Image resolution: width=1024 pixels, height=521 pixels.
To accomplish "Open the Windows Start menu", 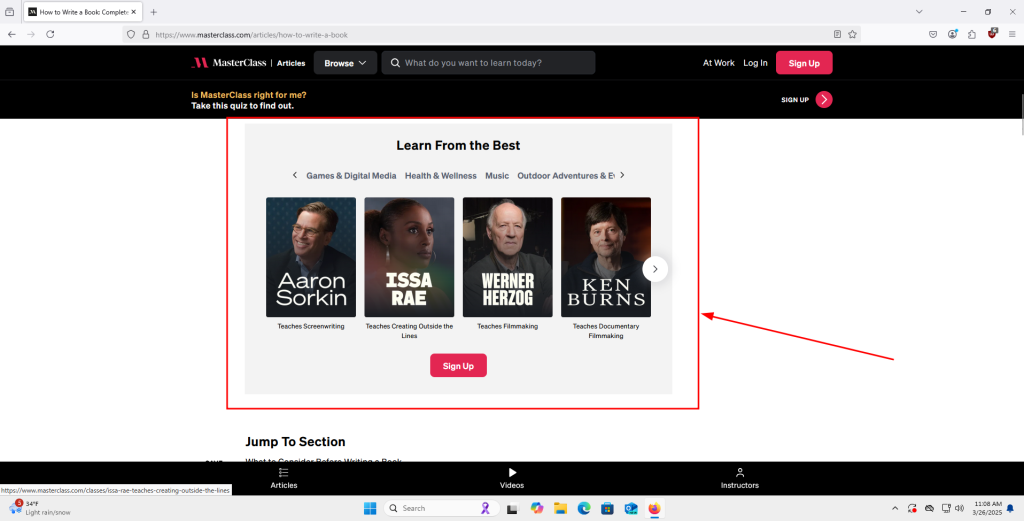I will 370,508.
